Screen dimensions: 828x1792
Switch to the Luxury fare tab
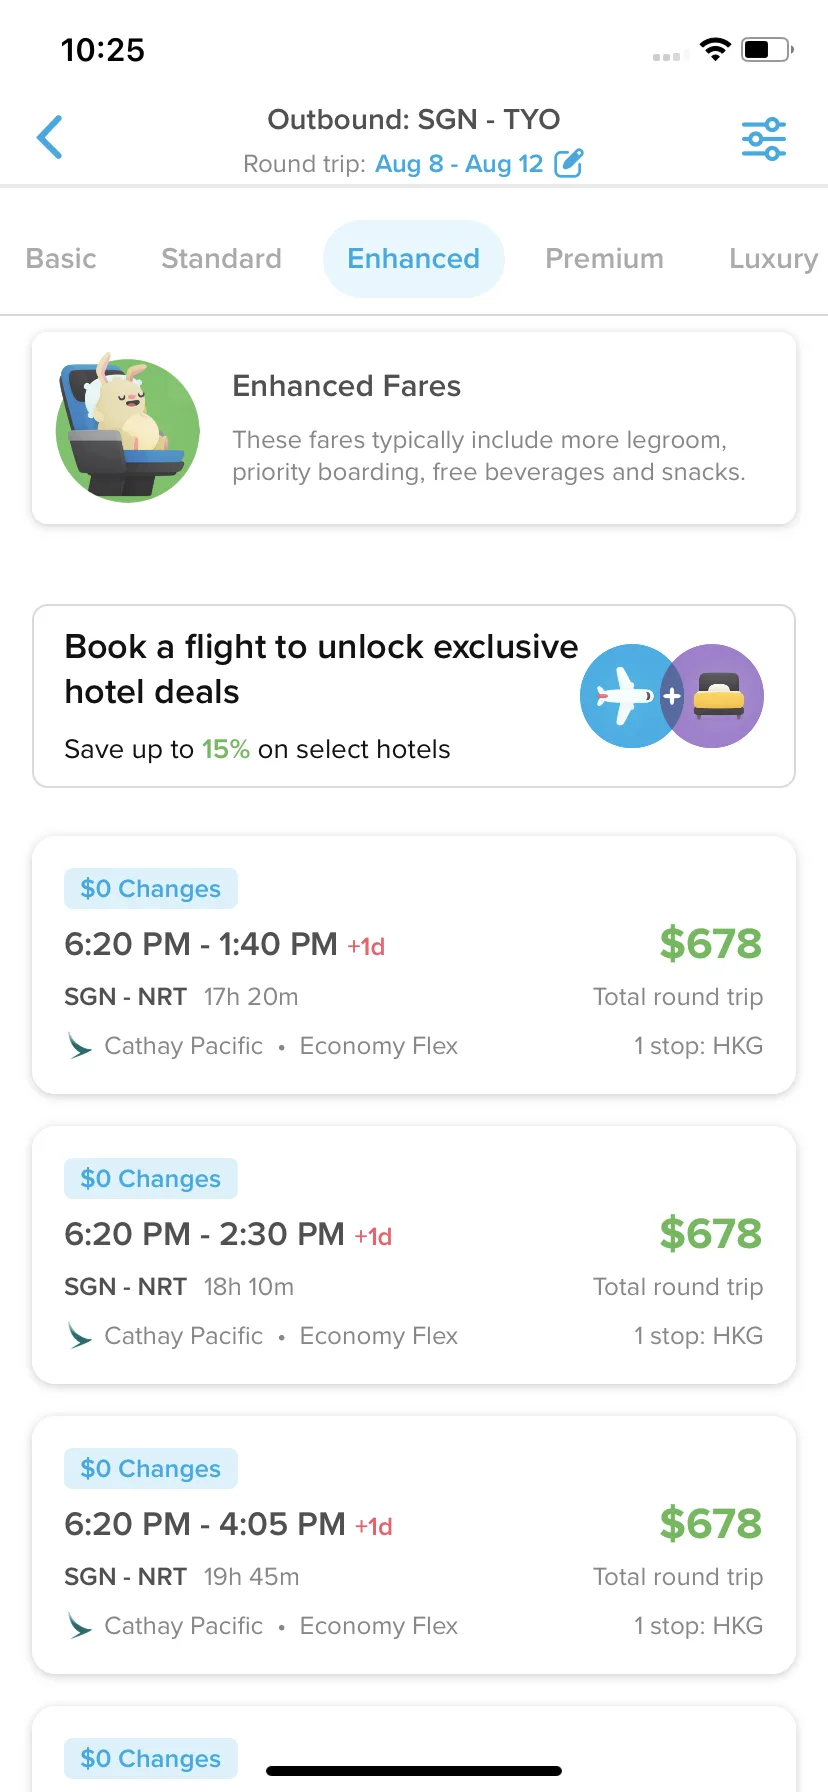pos(773,259)
